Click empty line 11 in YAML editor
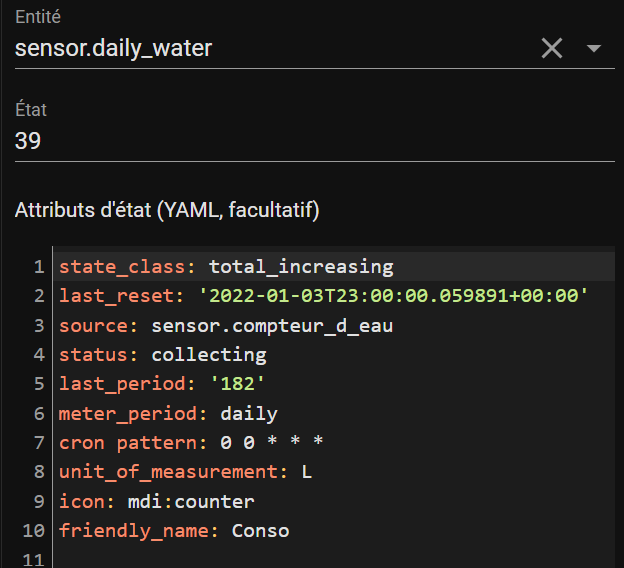The height and width of the screenshot is (568, 624). 333,558
